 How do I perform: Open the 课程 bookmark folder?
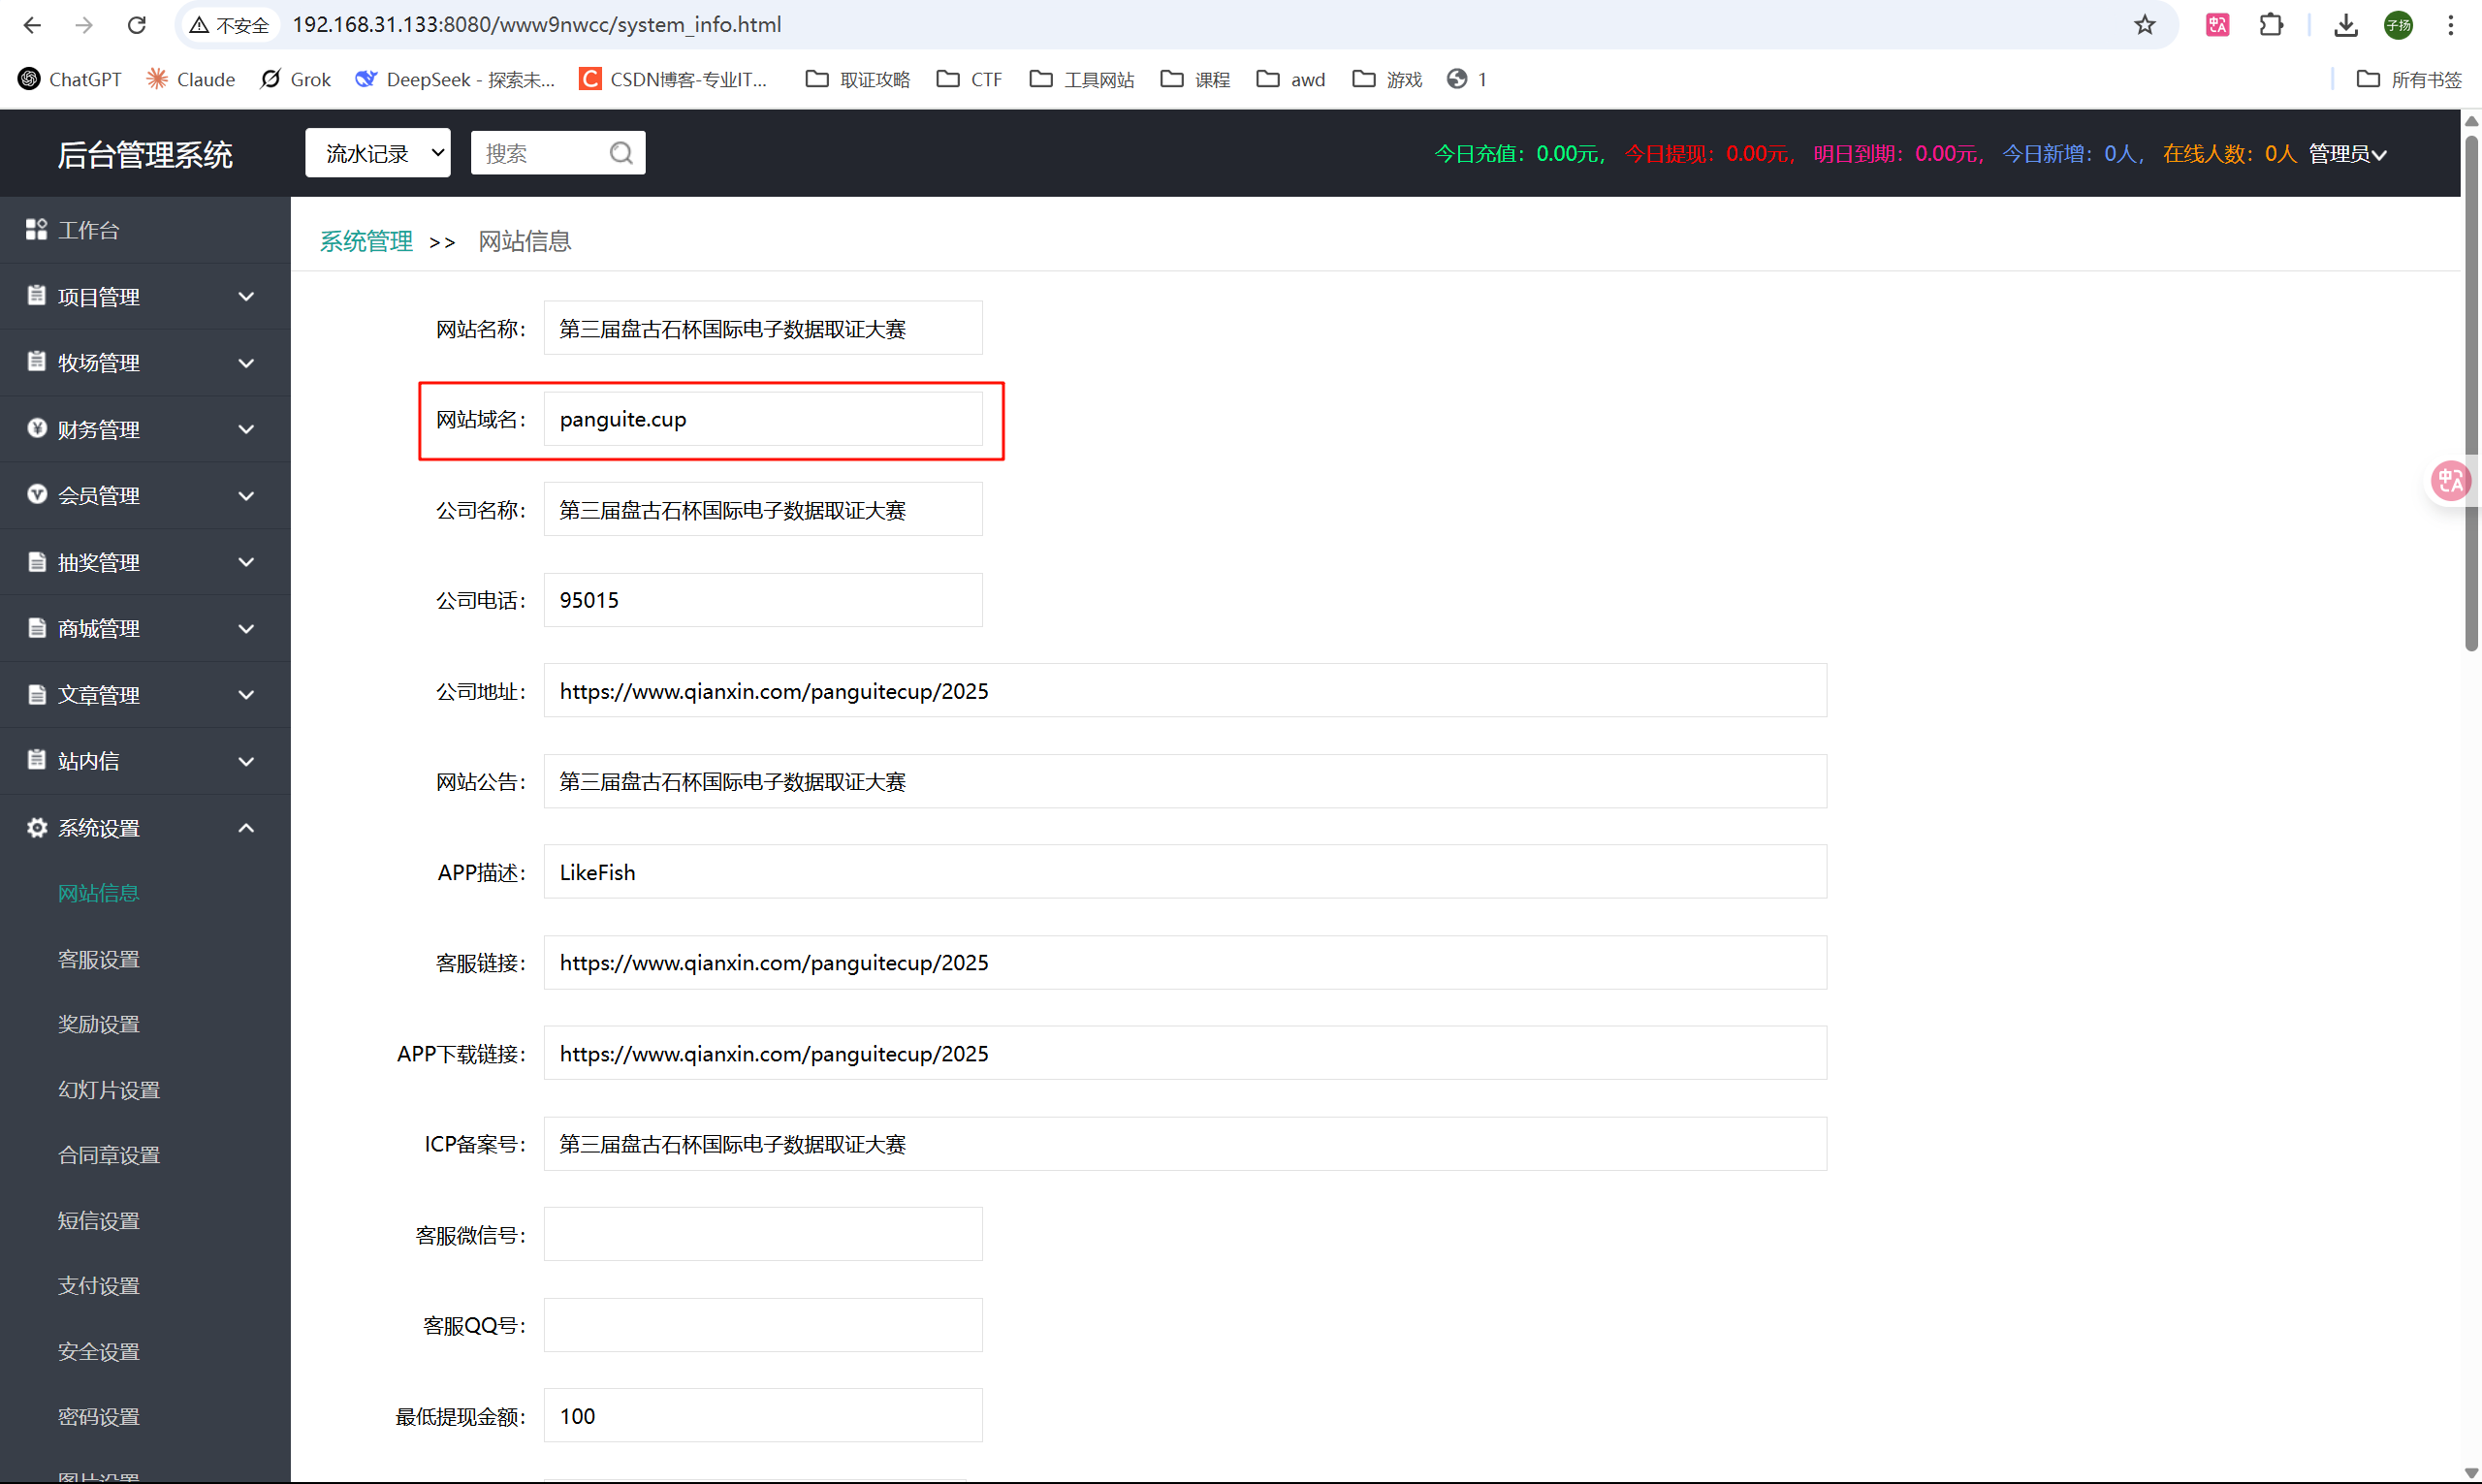(x=1195, y=79)
